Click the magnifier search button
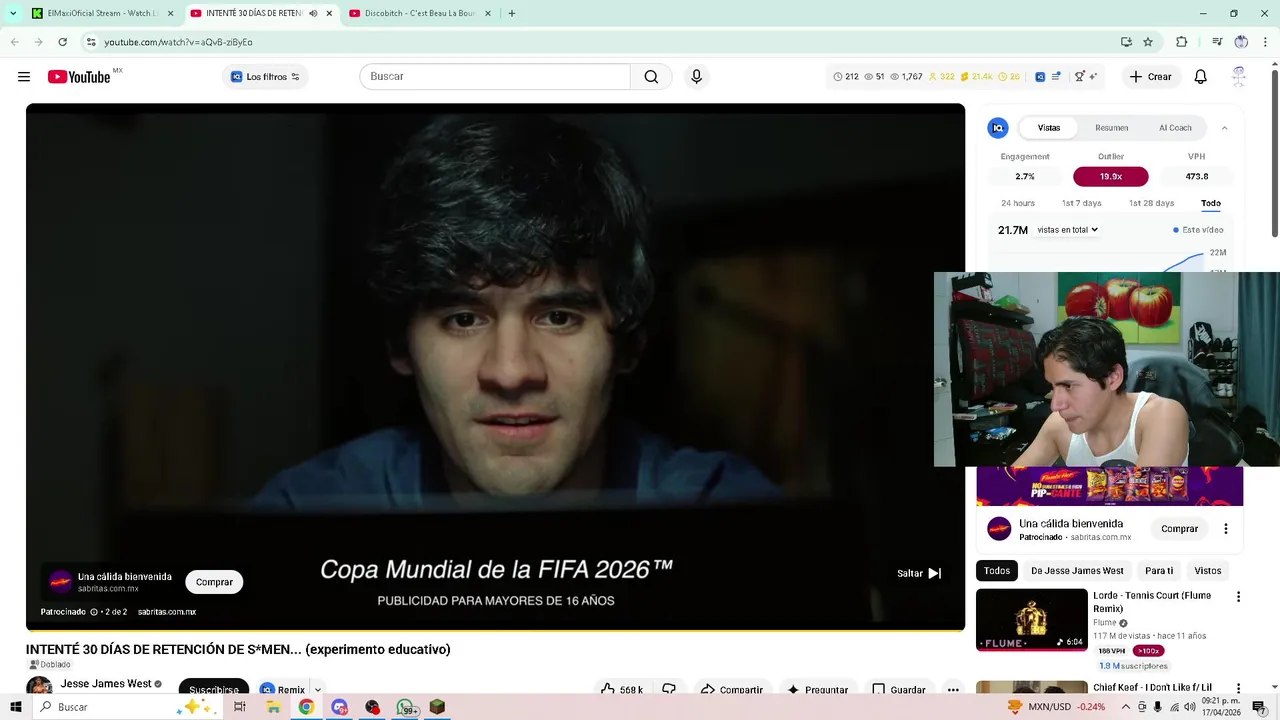The image size is (1280, 720). [651, 77]
